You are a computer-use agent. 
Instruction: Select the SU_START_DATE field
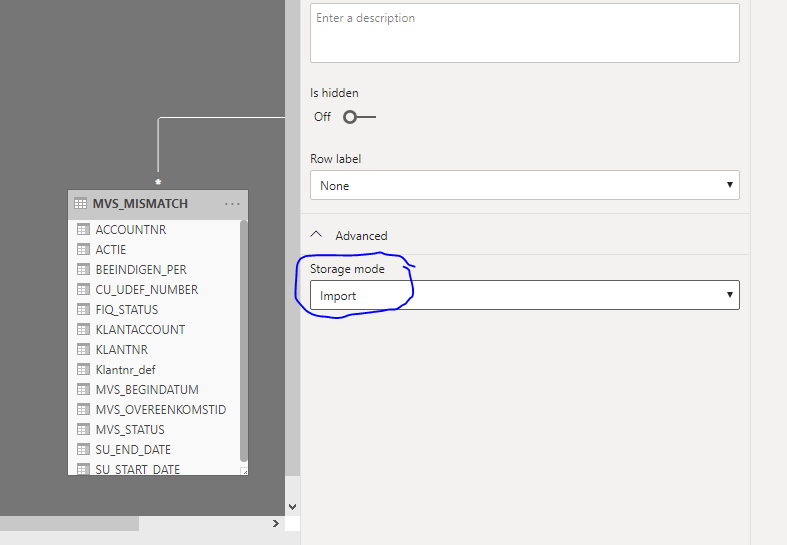point(138,469)
